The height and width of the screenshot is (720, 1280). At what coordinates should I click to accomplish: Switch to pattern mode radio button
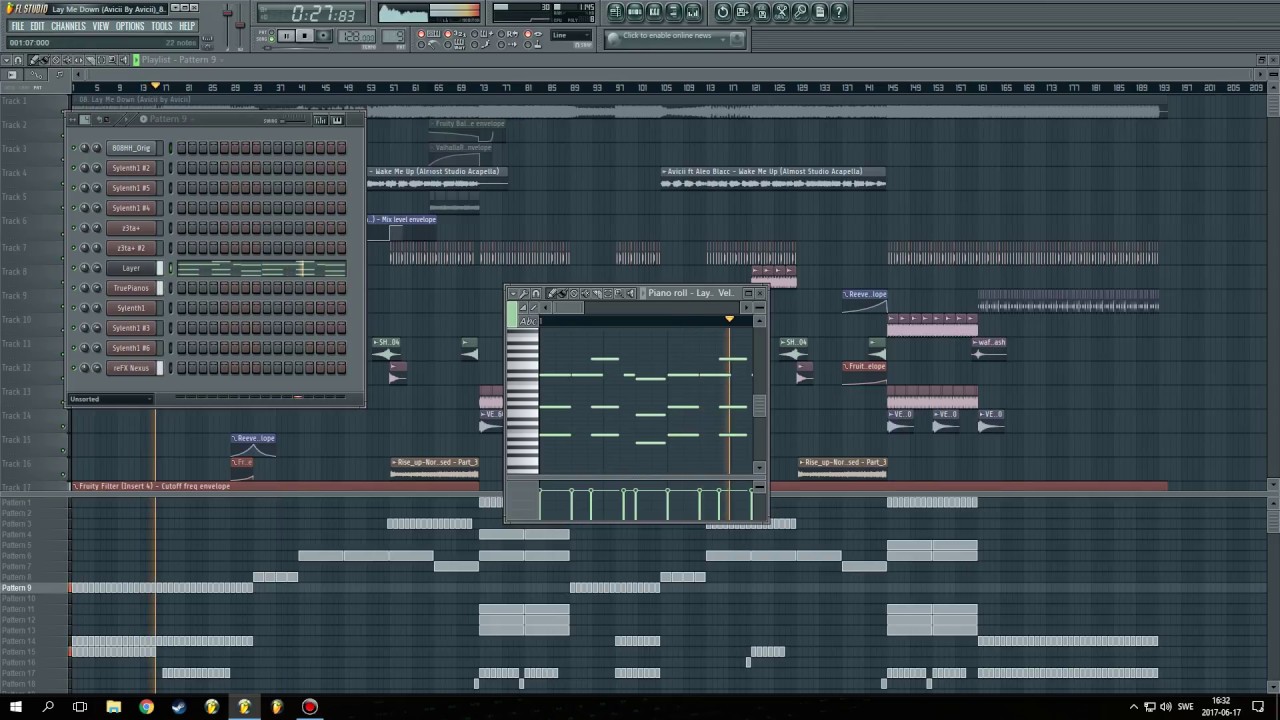(x=271, y=32)
